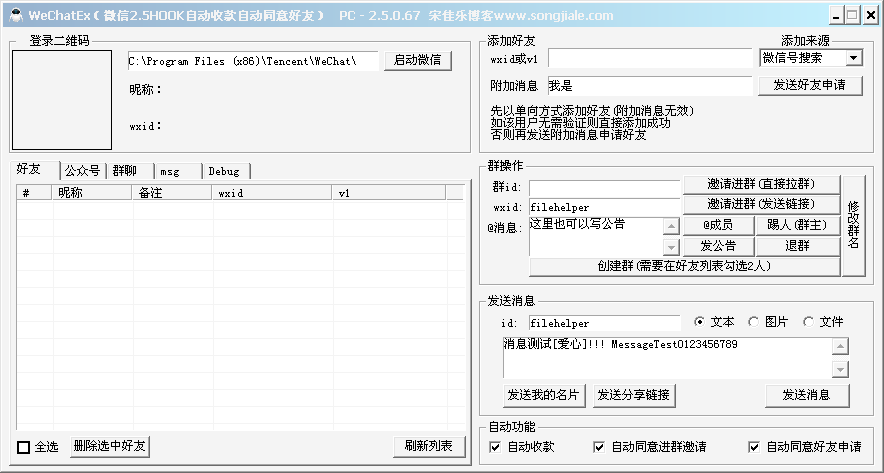Image resolution: width=884 pixels, height=473 pixels.
Task: Click the WeChat install path field
Action: click(253, 61)
